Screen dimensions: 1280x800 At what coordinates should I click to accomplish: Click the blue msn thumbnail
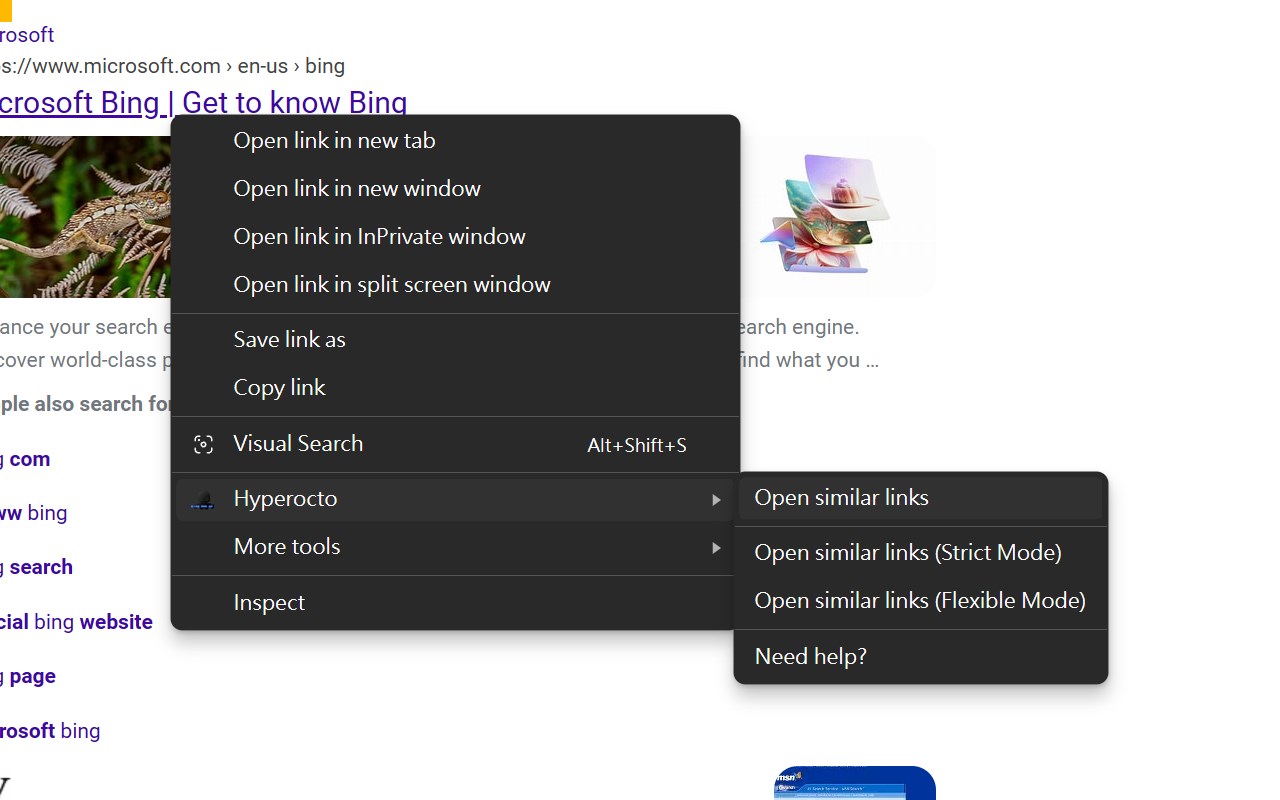854,783
